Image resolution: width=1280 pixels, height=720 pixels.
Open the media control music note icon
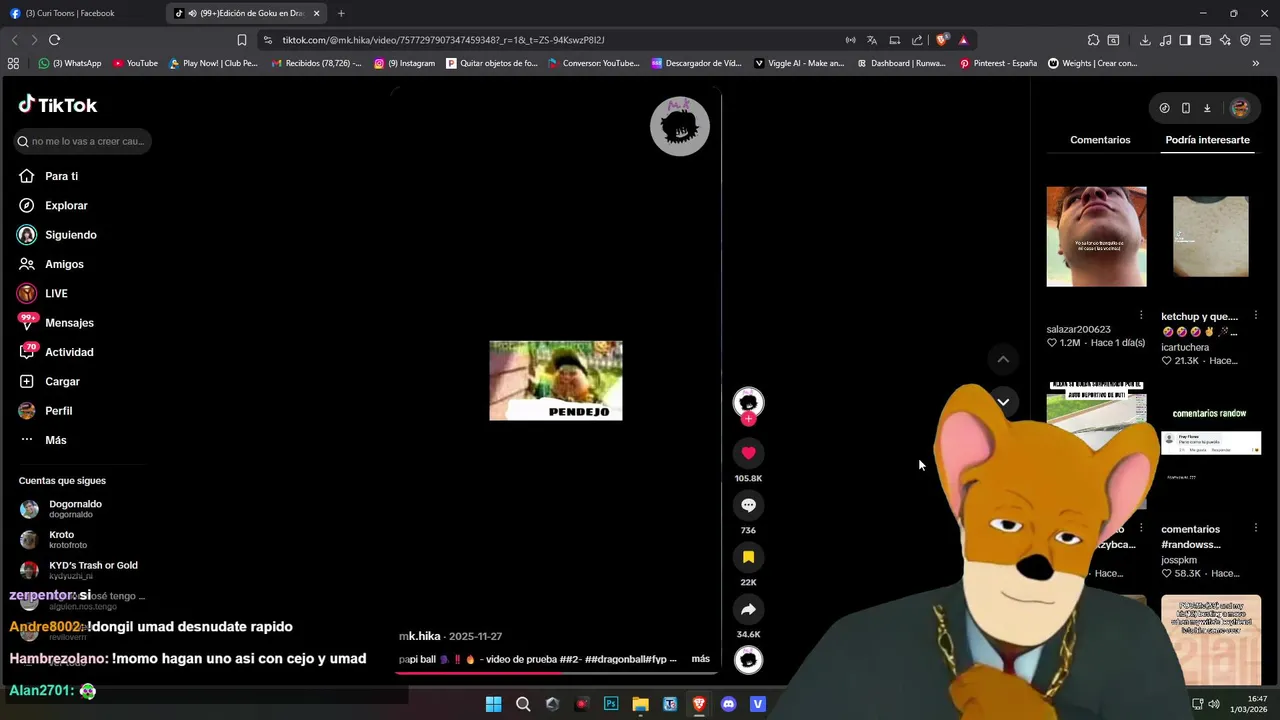click(1165, 40)
